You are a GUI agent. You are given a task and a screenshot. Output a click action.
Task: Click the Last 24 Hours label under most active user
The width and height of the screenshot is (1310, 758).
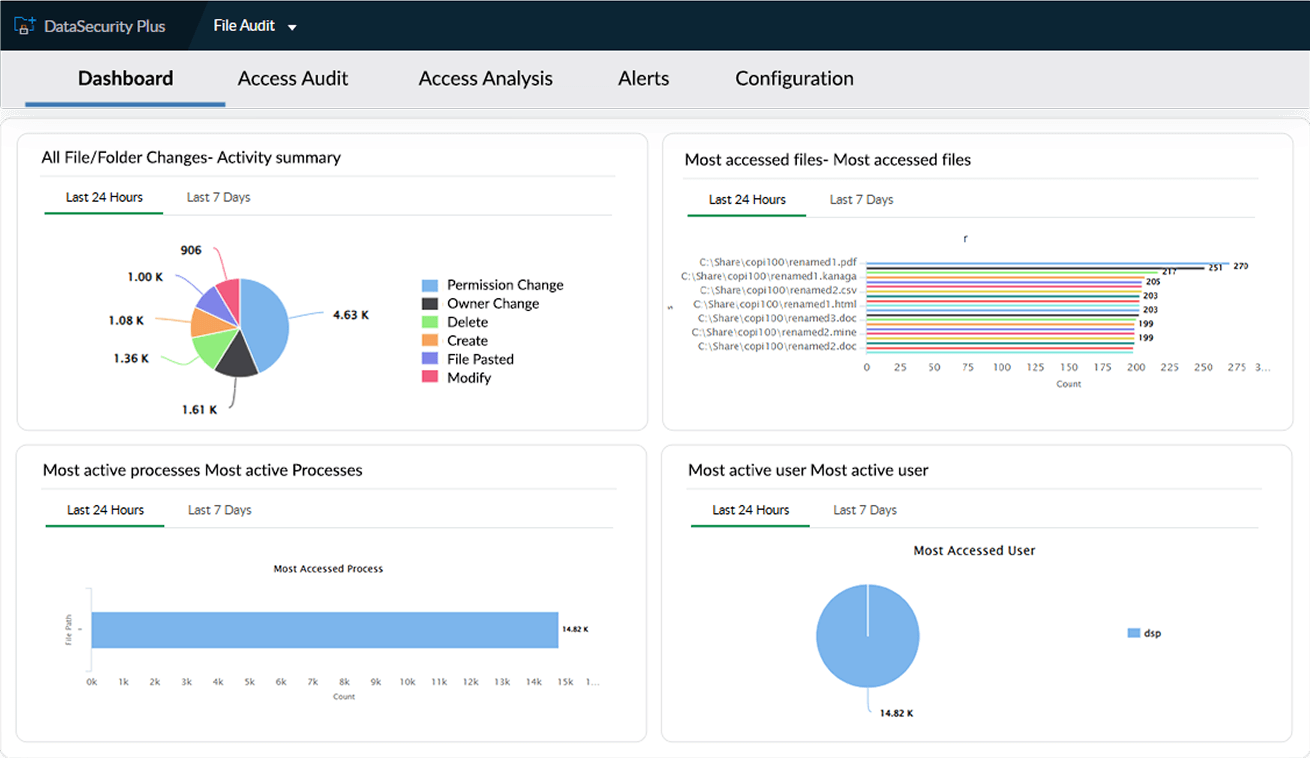click(x=749, y=509)
